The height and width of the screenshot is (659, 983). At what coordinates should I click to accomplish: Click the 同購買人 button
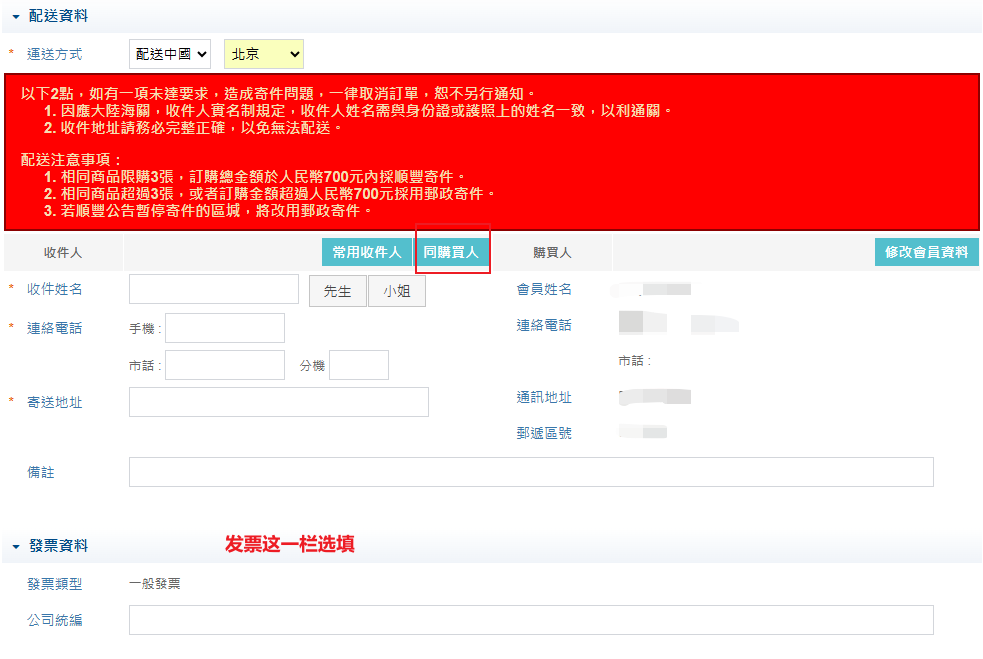pyautogui.click(x=451, y=253)
